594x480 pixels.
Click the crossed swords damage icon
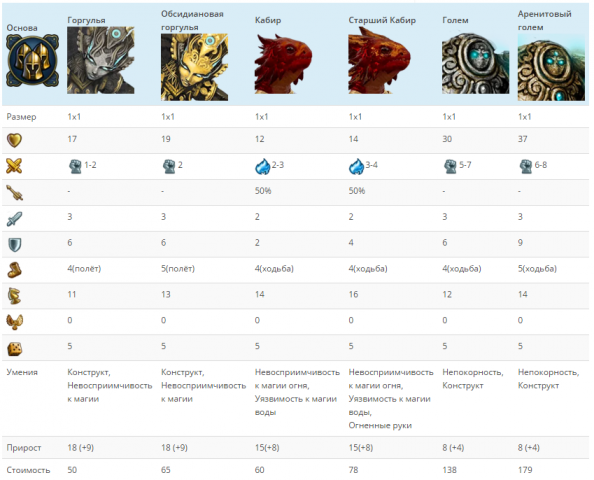(x=14, y=166)
